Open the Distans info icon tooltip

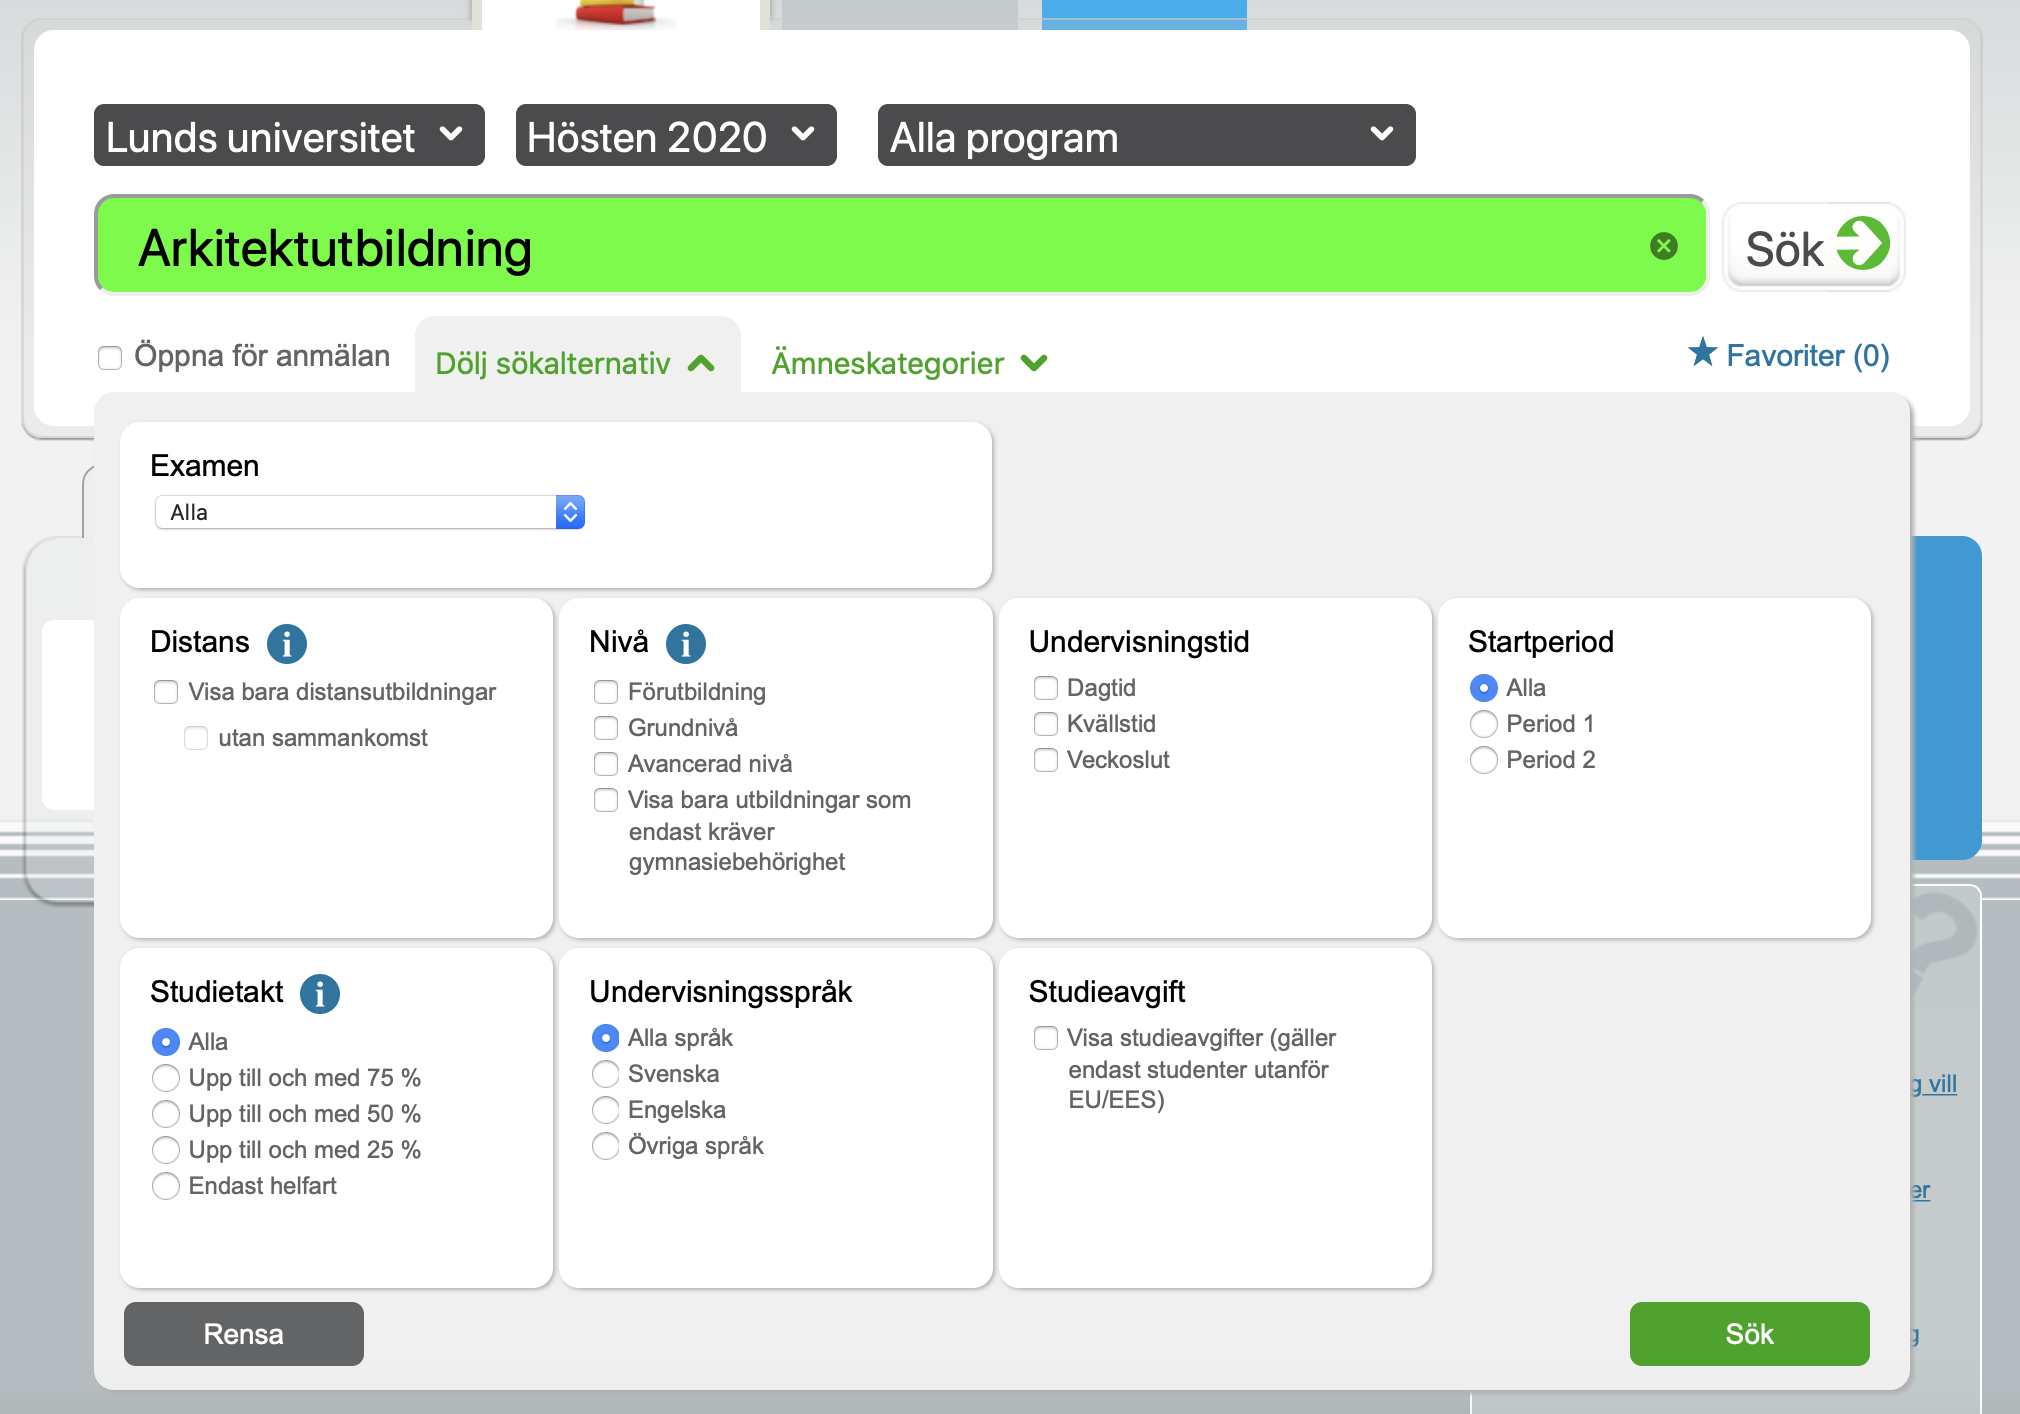(287, 643)
